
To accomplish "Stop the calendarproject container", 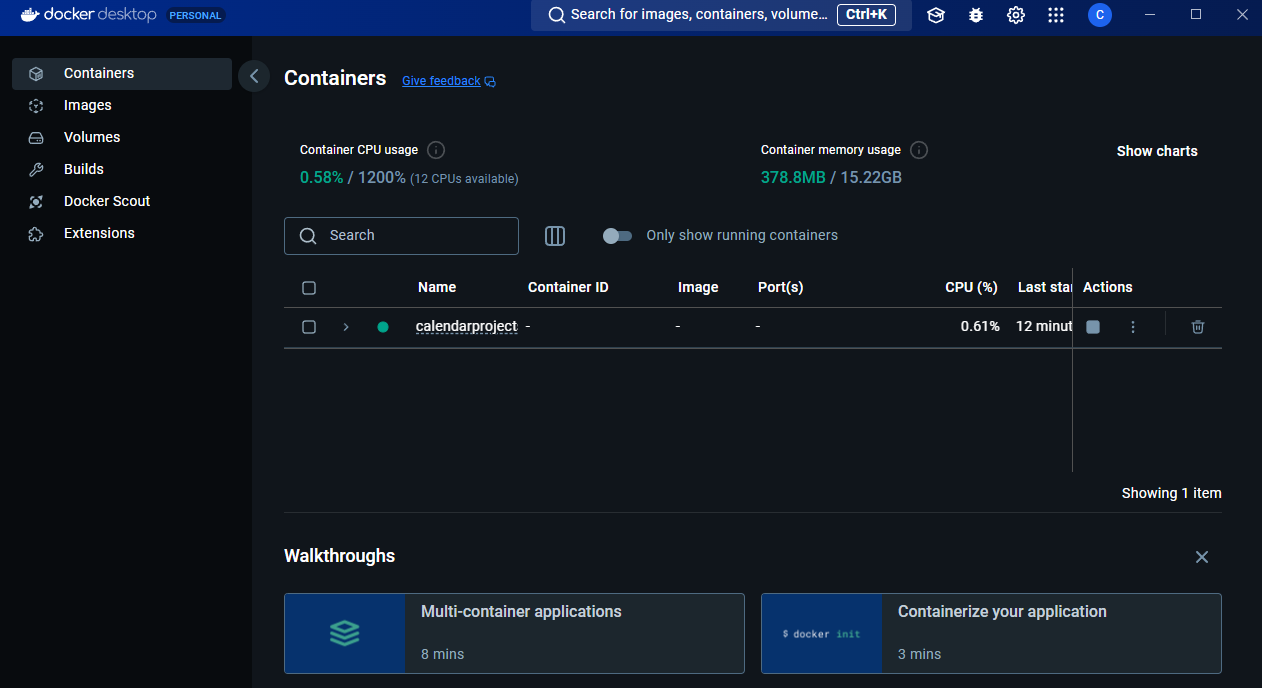I will 1093,327.
